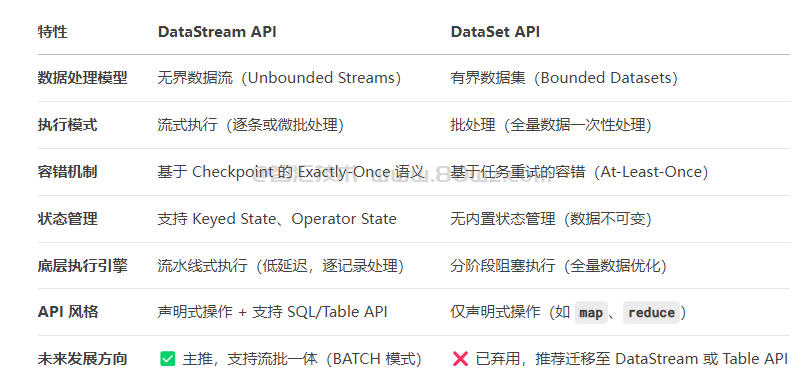803x381 pixels.
Task: Click the 容错机制 row label
Action: coord(68,172)
